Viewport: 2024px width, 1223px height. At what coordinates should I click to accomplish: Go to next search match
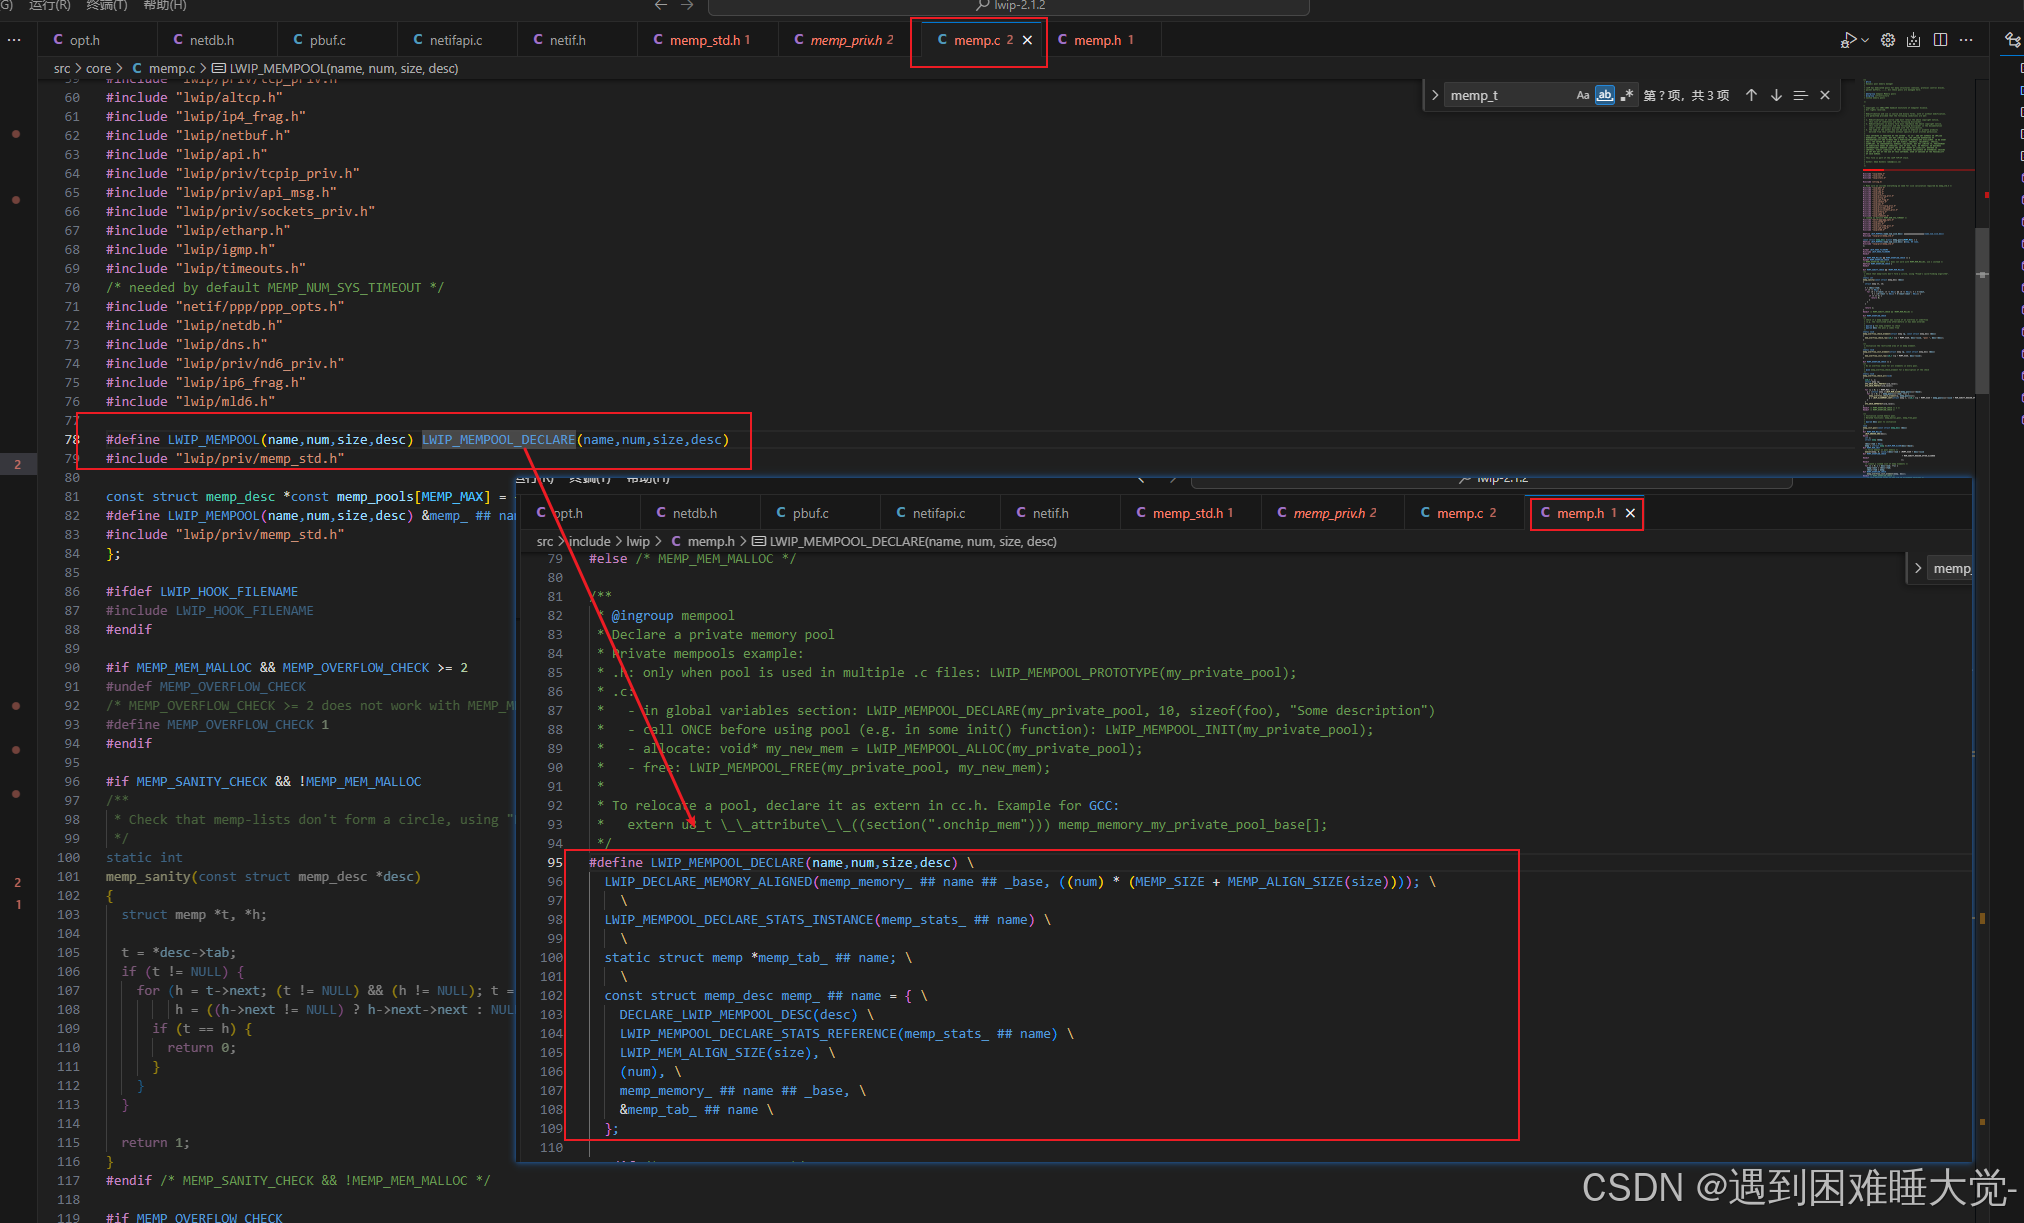(1776, 95)
